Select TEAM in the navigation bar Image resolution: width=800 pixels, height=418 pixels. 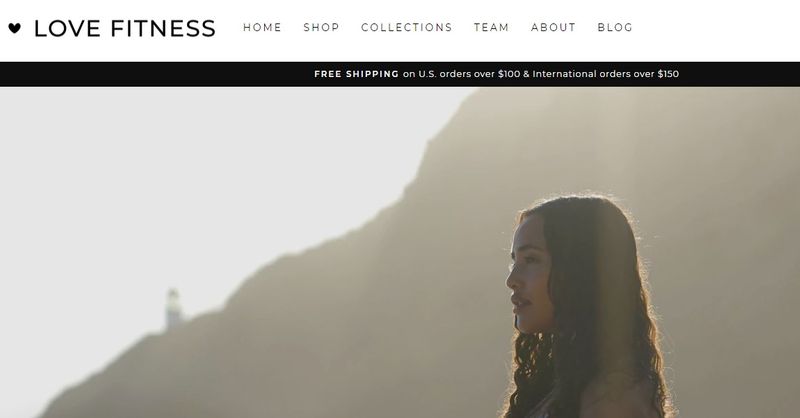[491, 28]
